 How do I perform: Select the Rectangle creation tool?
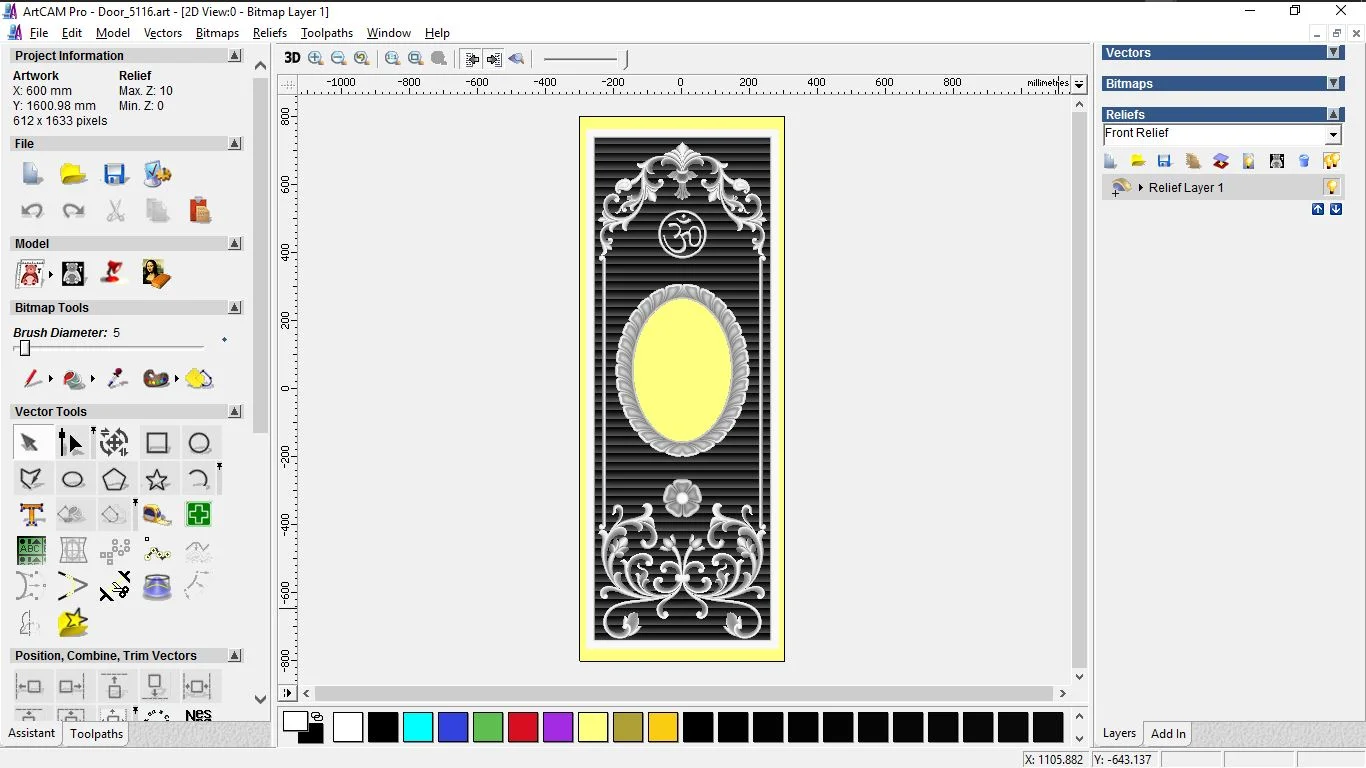pos(157,443)
